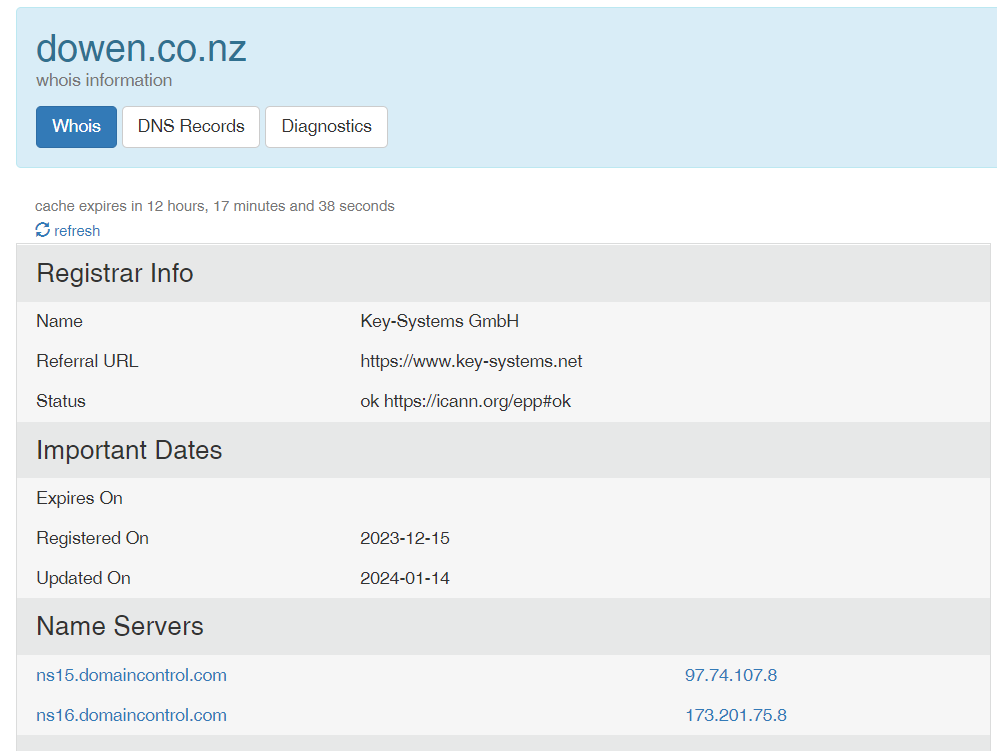Click the refresh text link
The width and height of the screenshot is (997, 751).
tap(77, 231)
